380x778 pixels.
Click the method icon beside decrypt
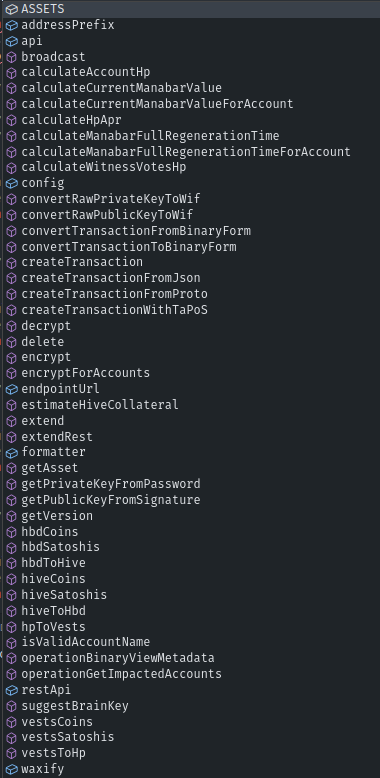point(11,326)
